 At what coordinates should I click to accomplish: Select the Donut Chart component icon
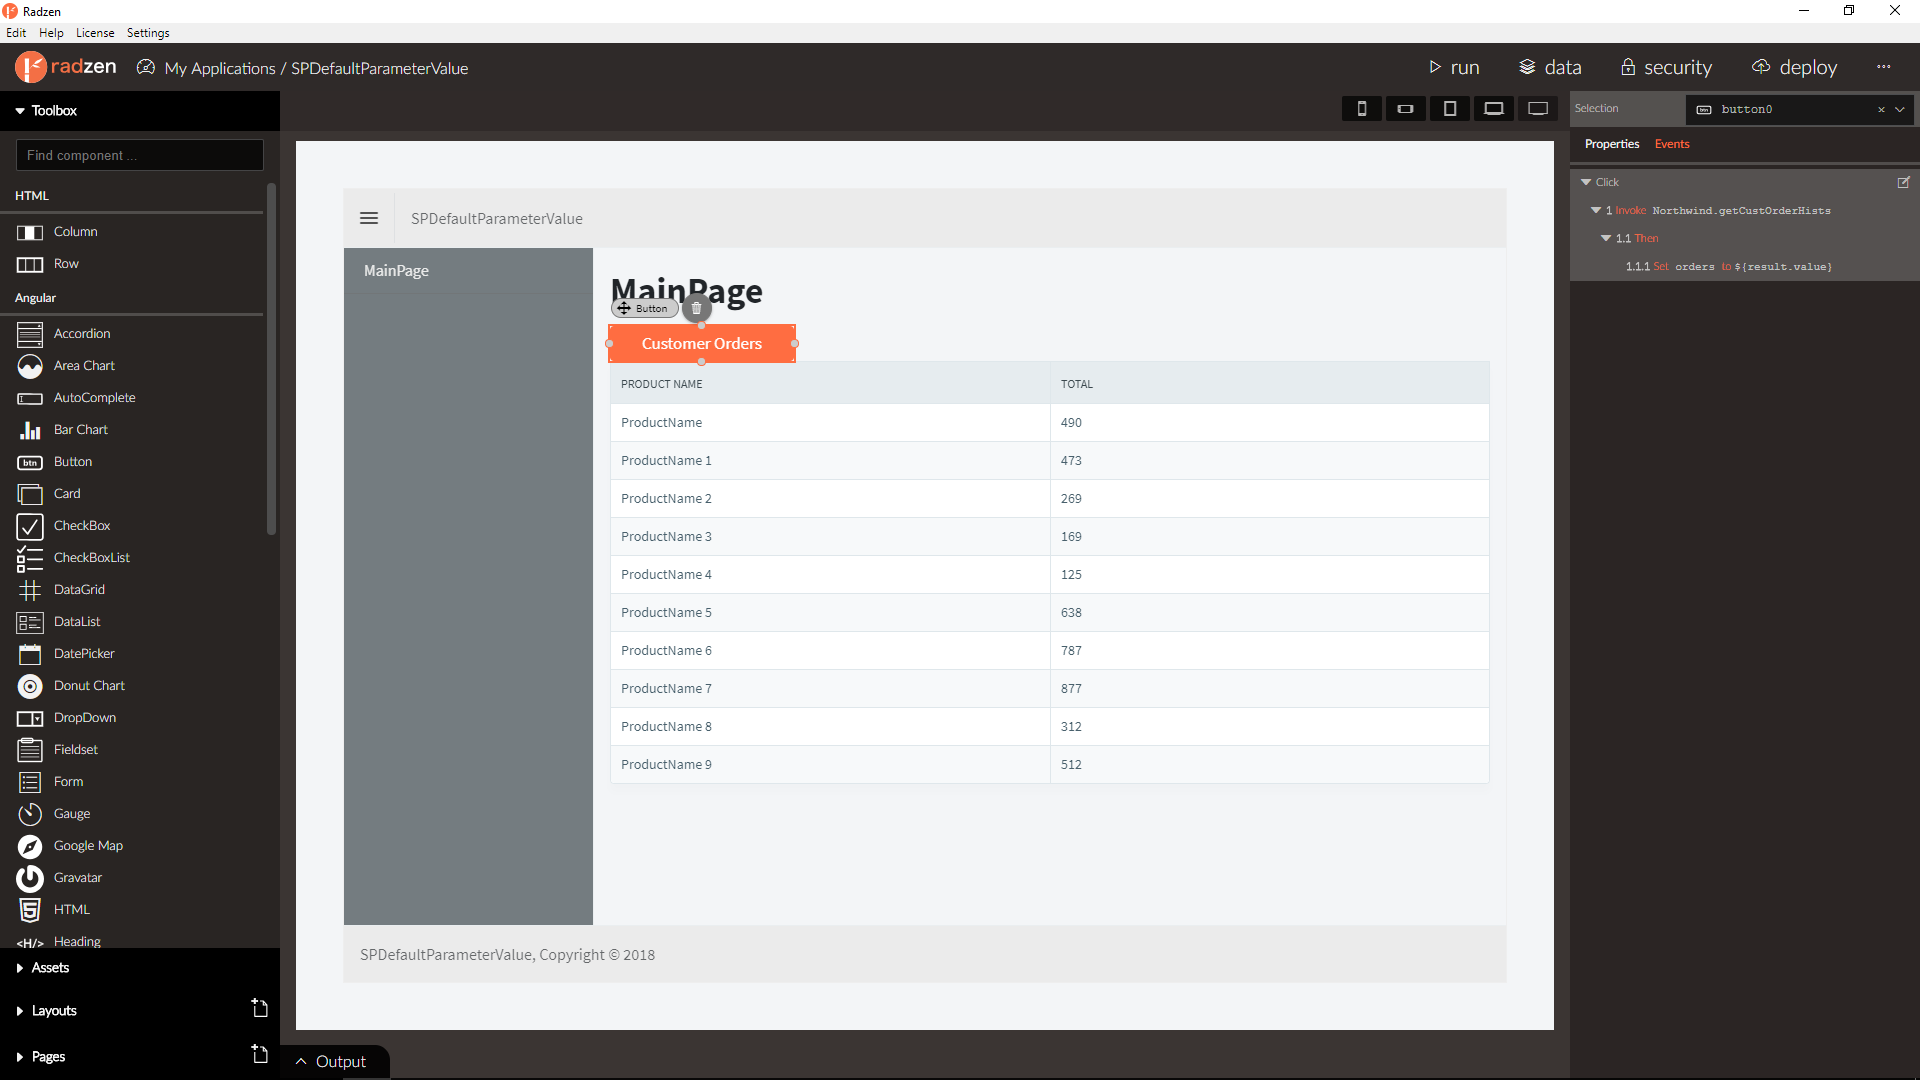coord(30,686)
